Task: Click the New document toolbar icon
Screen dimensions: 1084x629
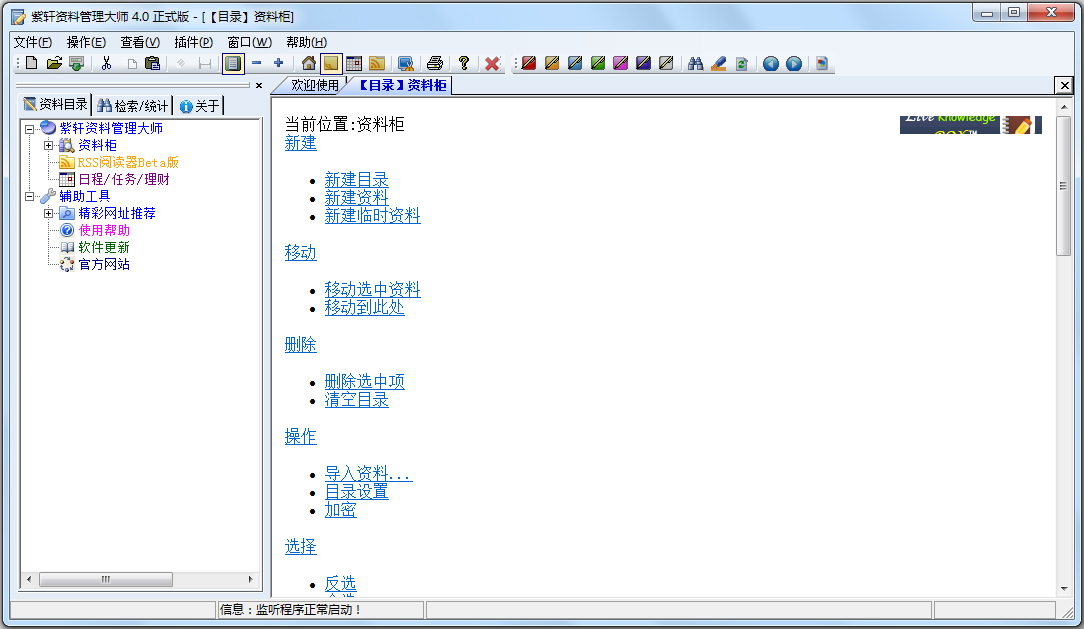Action: (31, 64)
